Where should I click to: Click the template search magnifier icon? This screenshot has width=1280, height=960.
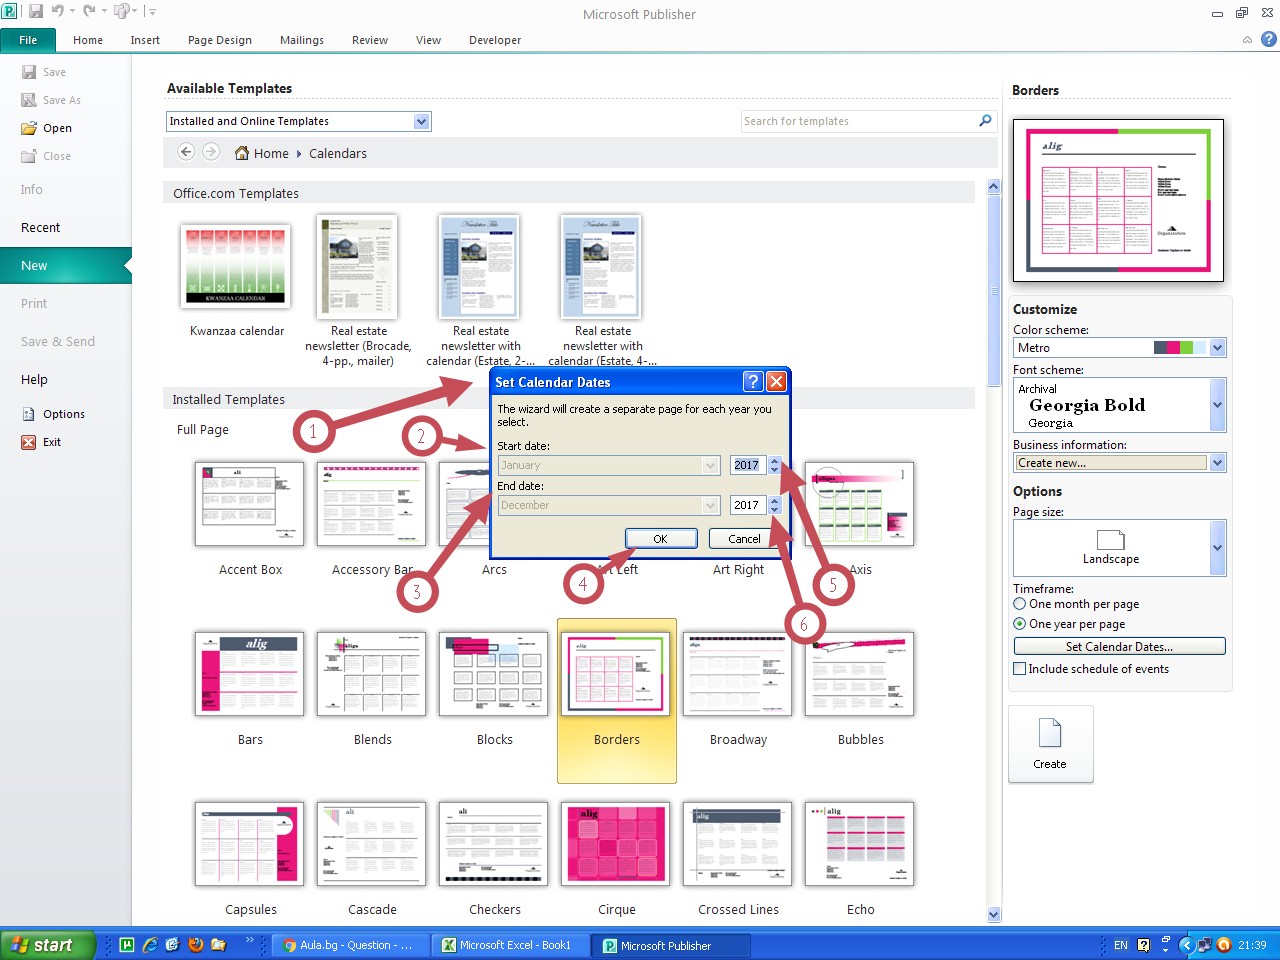985,121
